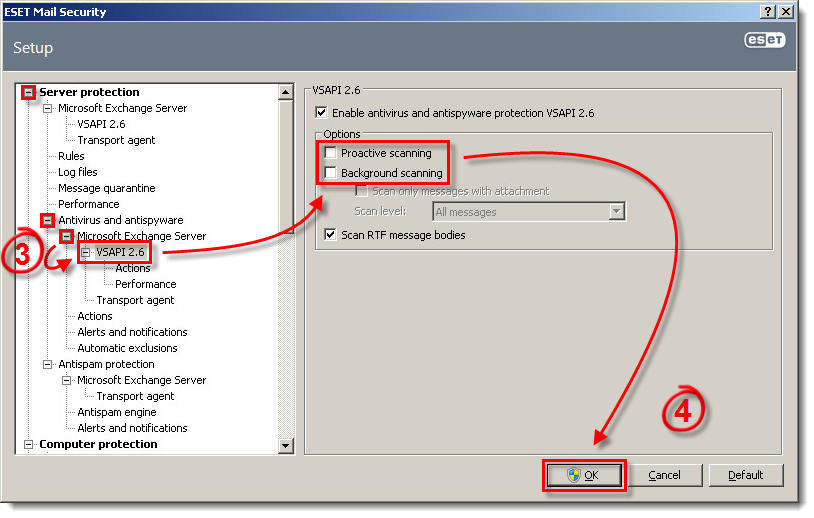Collapse Microsoft Exchange Server under Antivirus and antispyware

click(66, 237)
